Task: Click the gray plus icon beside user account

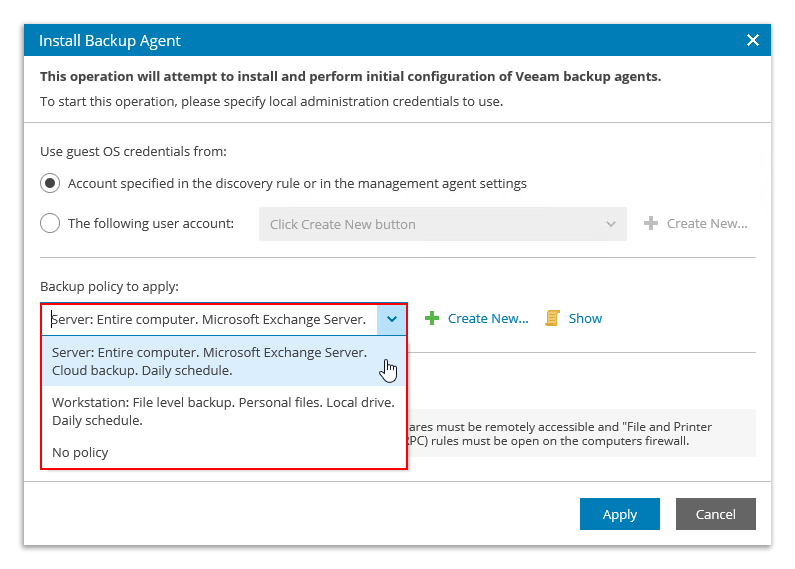Action: click(650, 223)
